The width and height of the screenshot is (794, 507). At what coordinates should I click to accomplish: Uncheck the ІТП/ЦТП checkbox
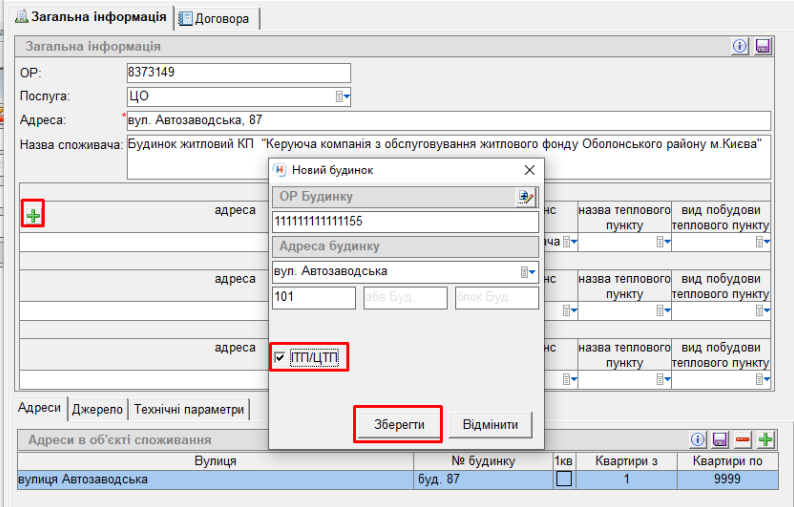[281, 358]
